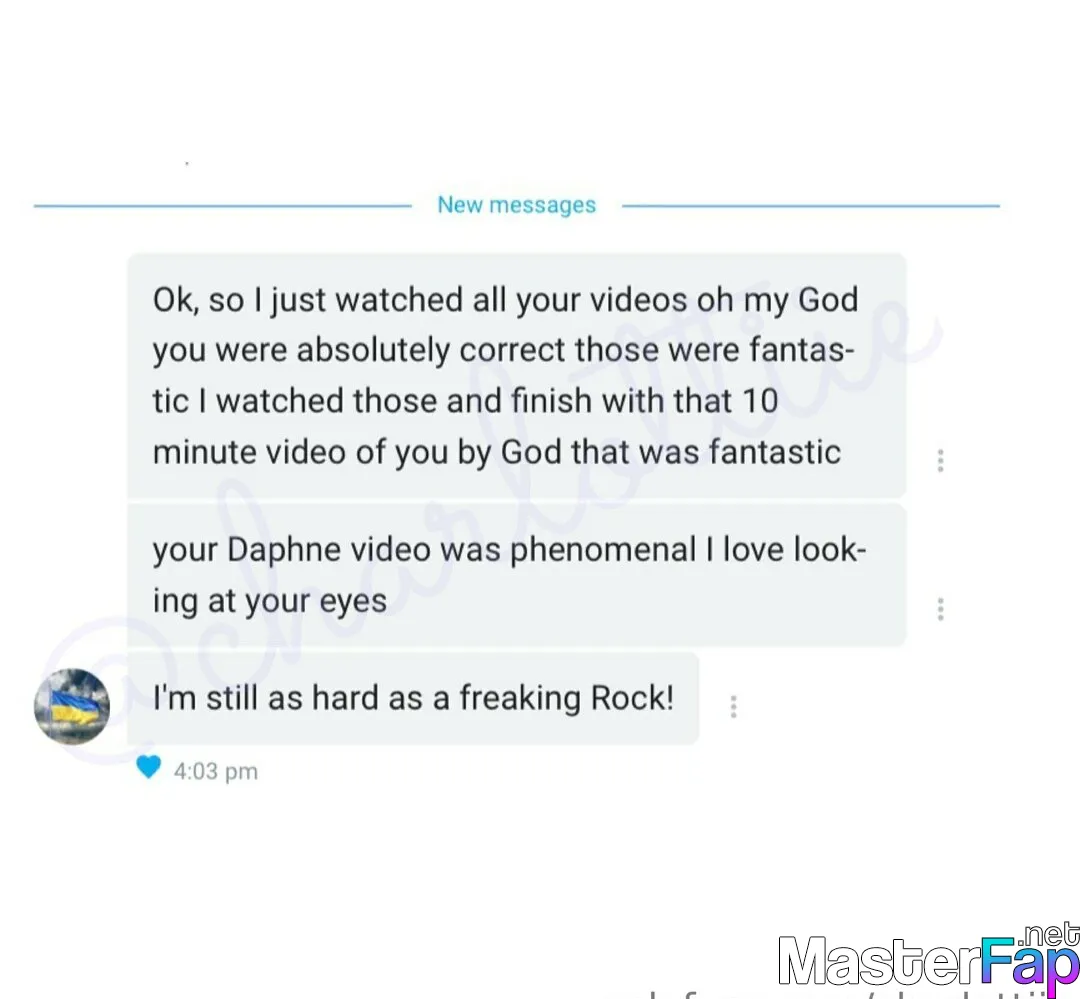The image size is (1080, 999).
Task: Select the I'm still as hard message bubble
Action: (413, 698)
